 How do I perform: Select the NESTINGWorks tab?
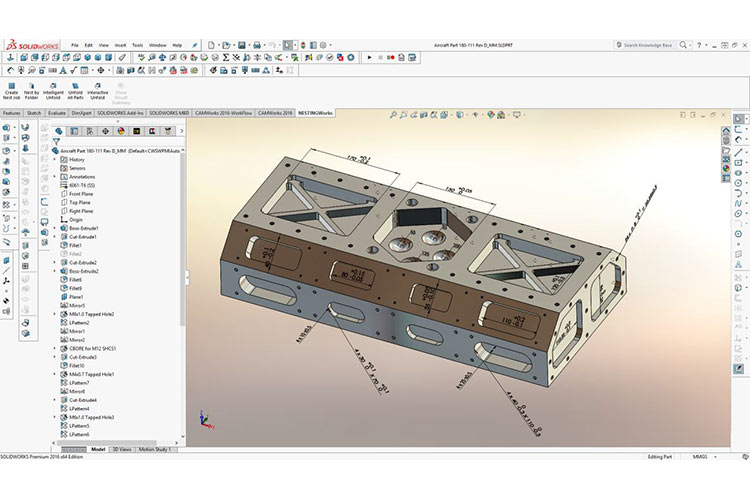coord(315,113)
